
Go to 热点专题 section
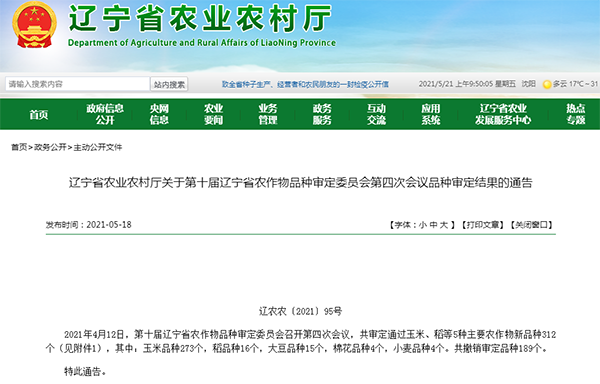pyautogui.click(x=576, y=114)
